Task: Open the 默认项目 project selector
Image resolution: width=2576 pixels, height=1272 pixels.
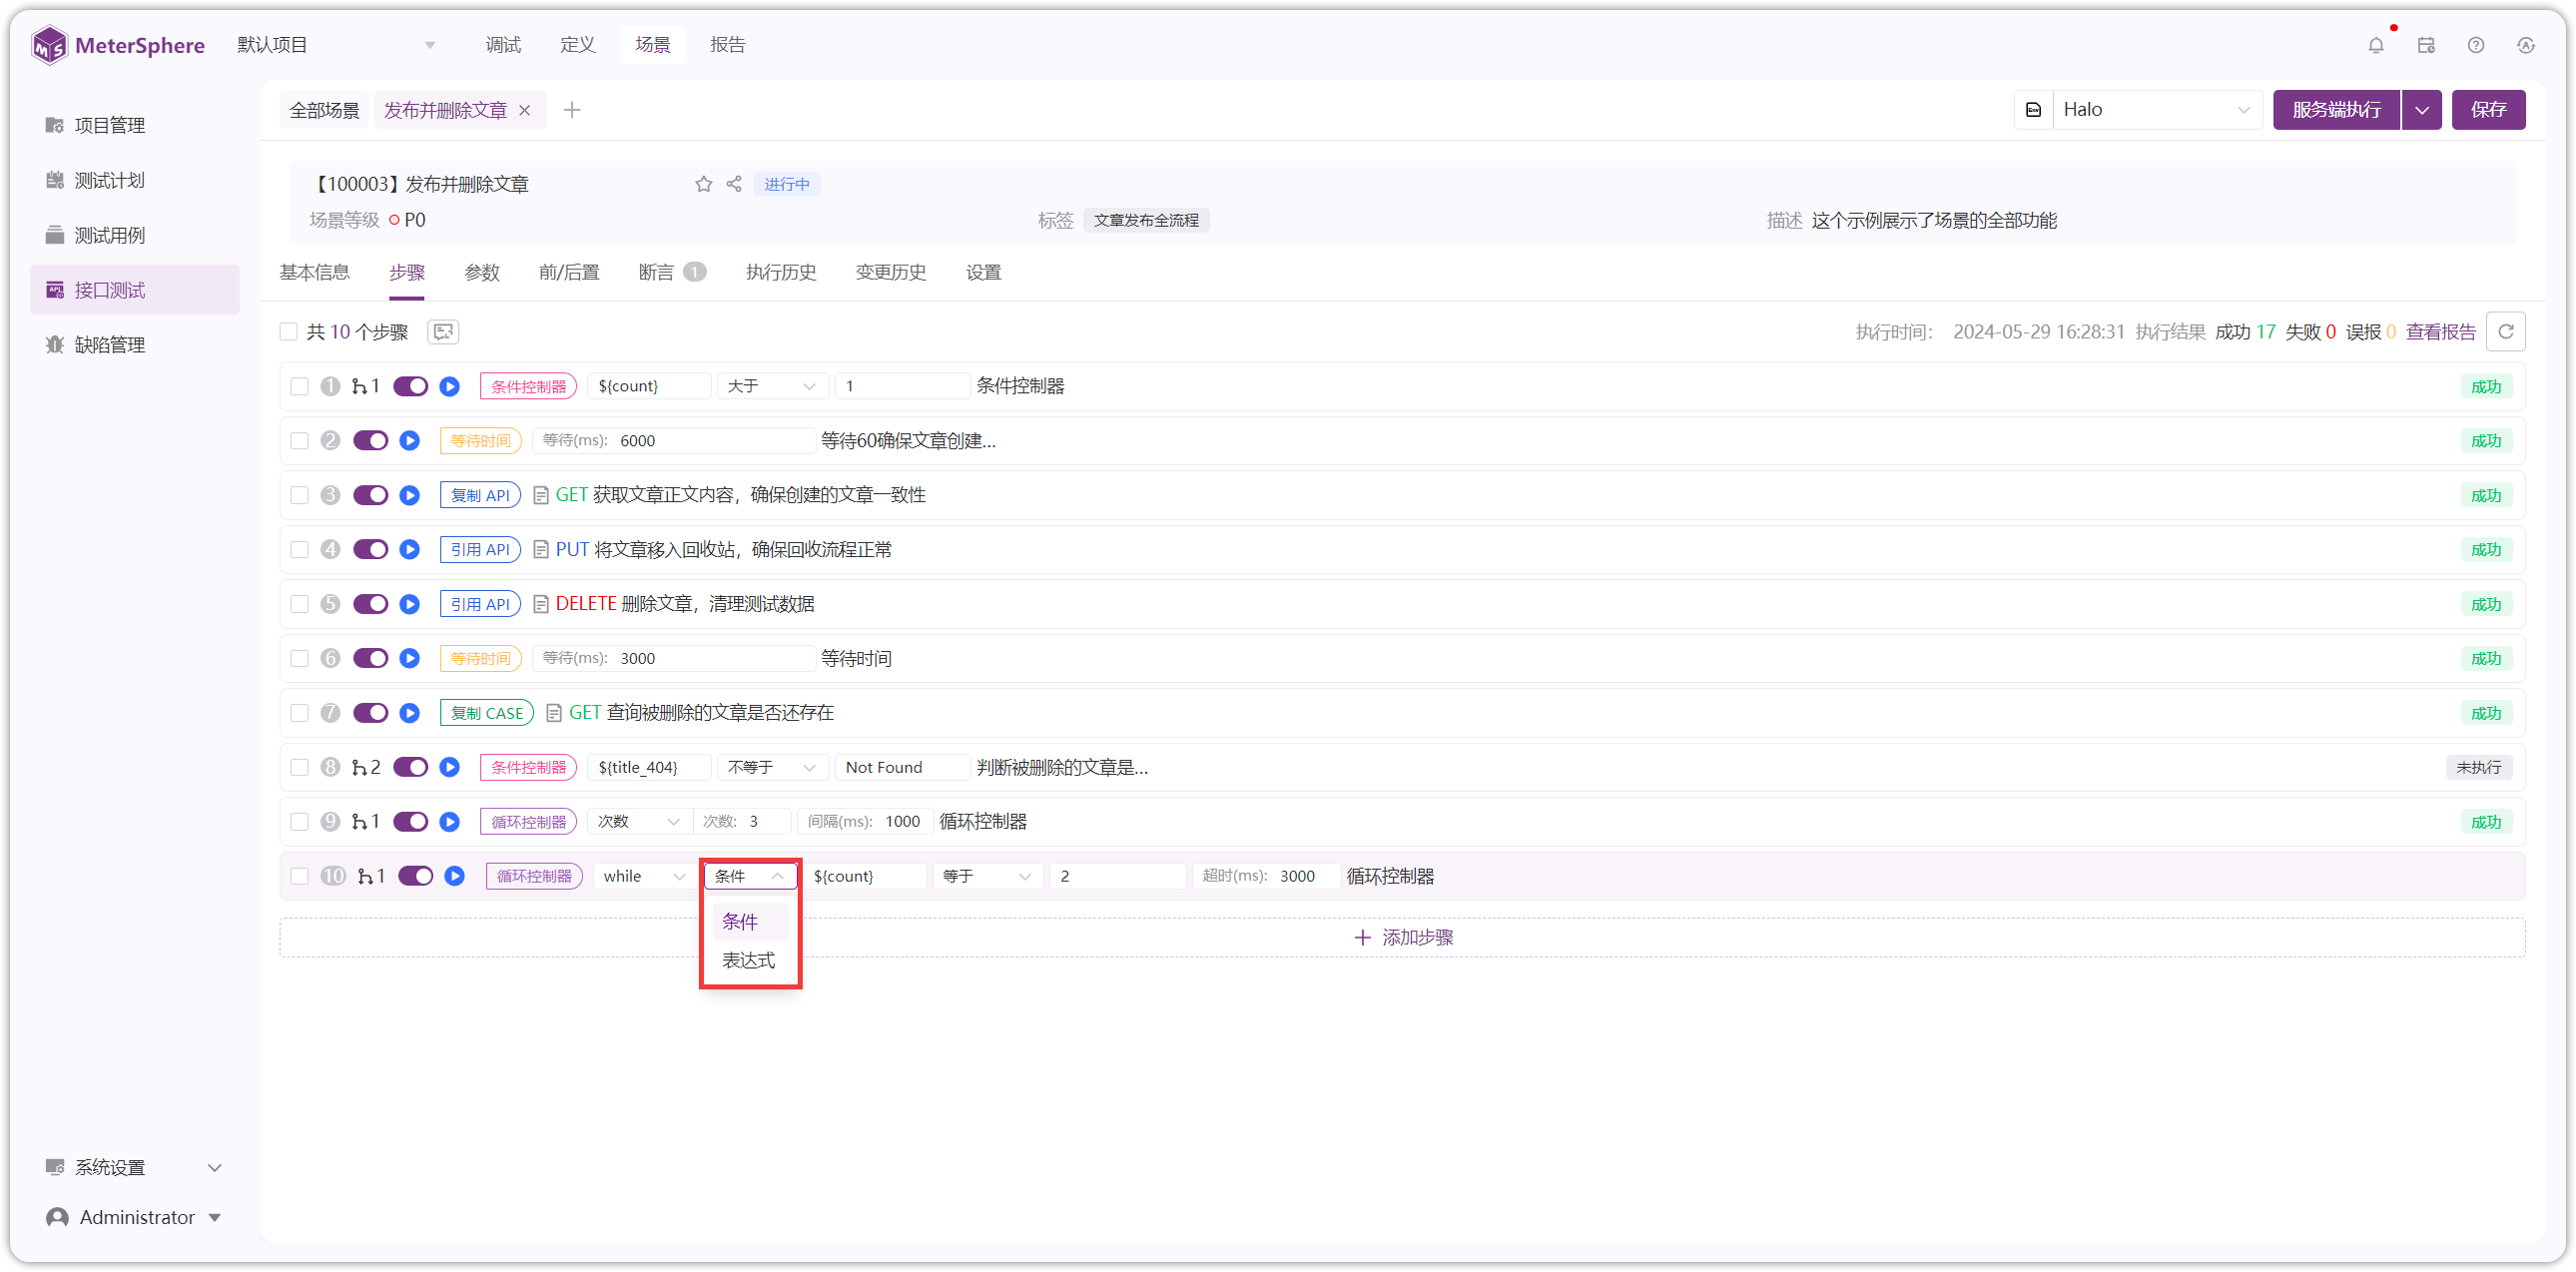Action: 336,45
